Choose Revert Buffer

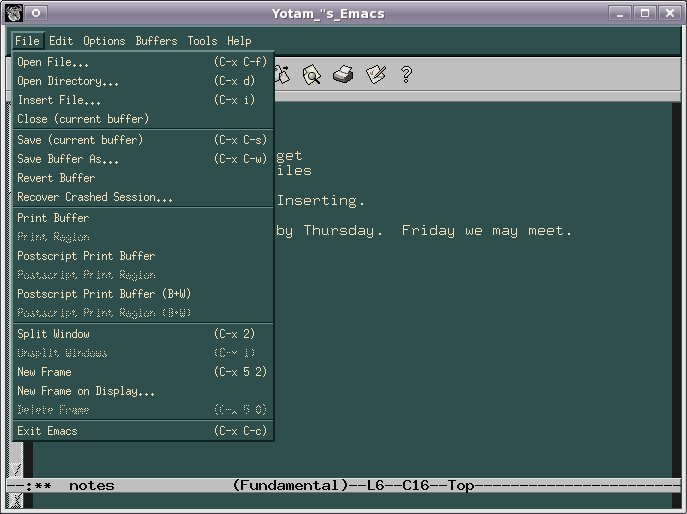click(143, 178)
